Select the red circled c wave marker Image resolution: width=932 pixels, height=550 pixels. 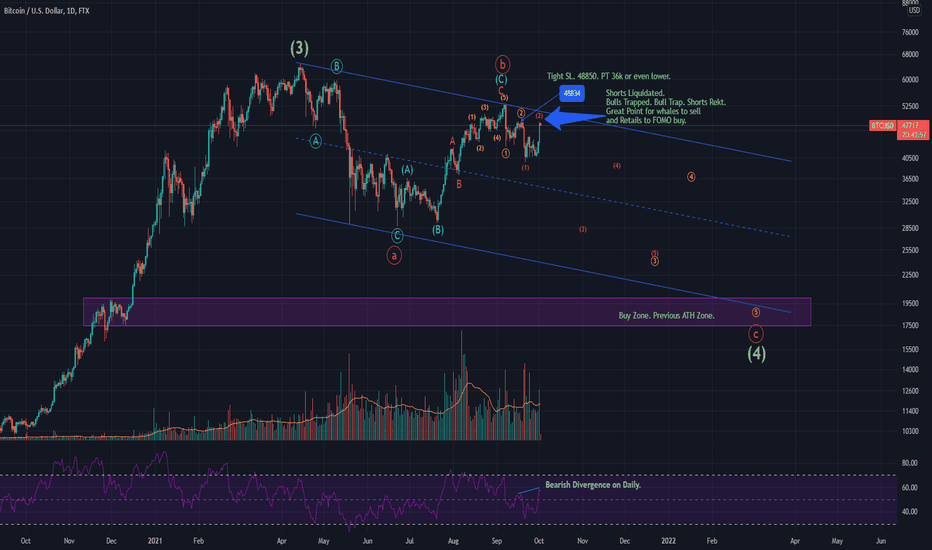(x=755, y=334)
